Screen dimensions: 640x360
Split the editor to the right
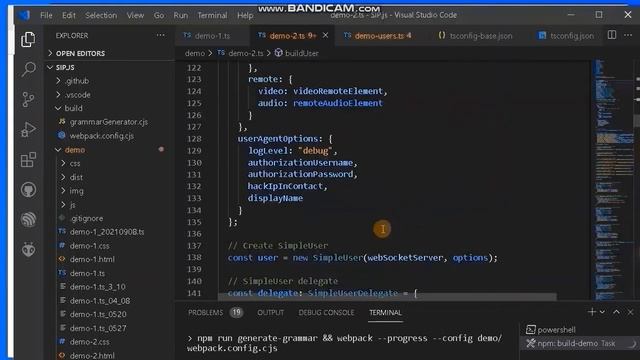[x=611, y=35]
